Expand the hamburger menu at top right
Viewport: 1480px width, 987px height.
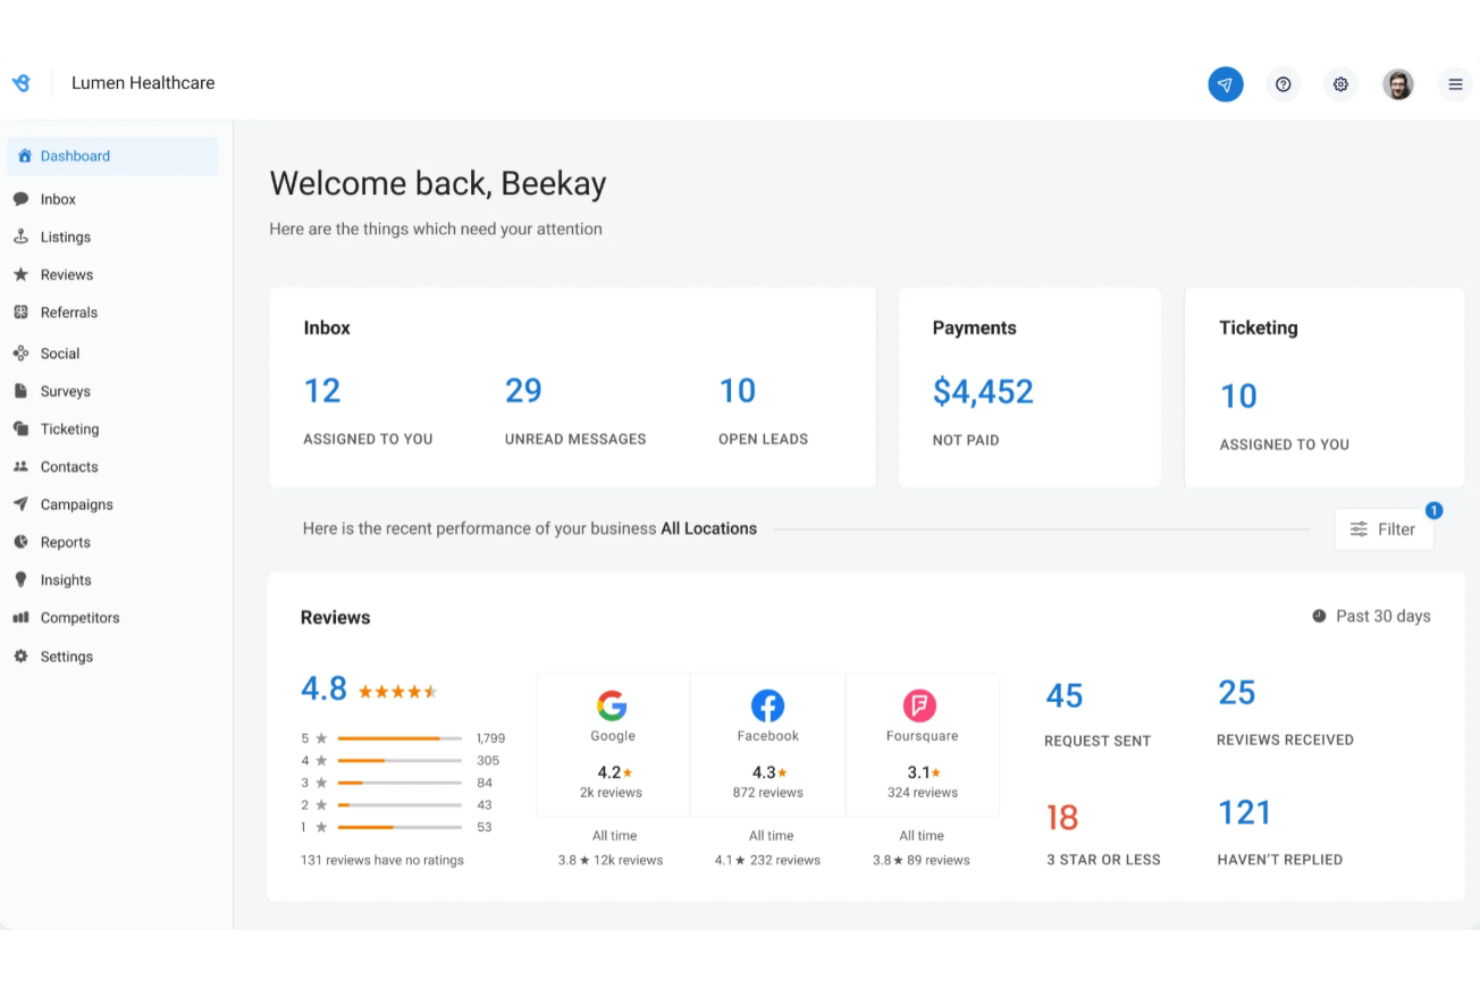click(1455, 84)
